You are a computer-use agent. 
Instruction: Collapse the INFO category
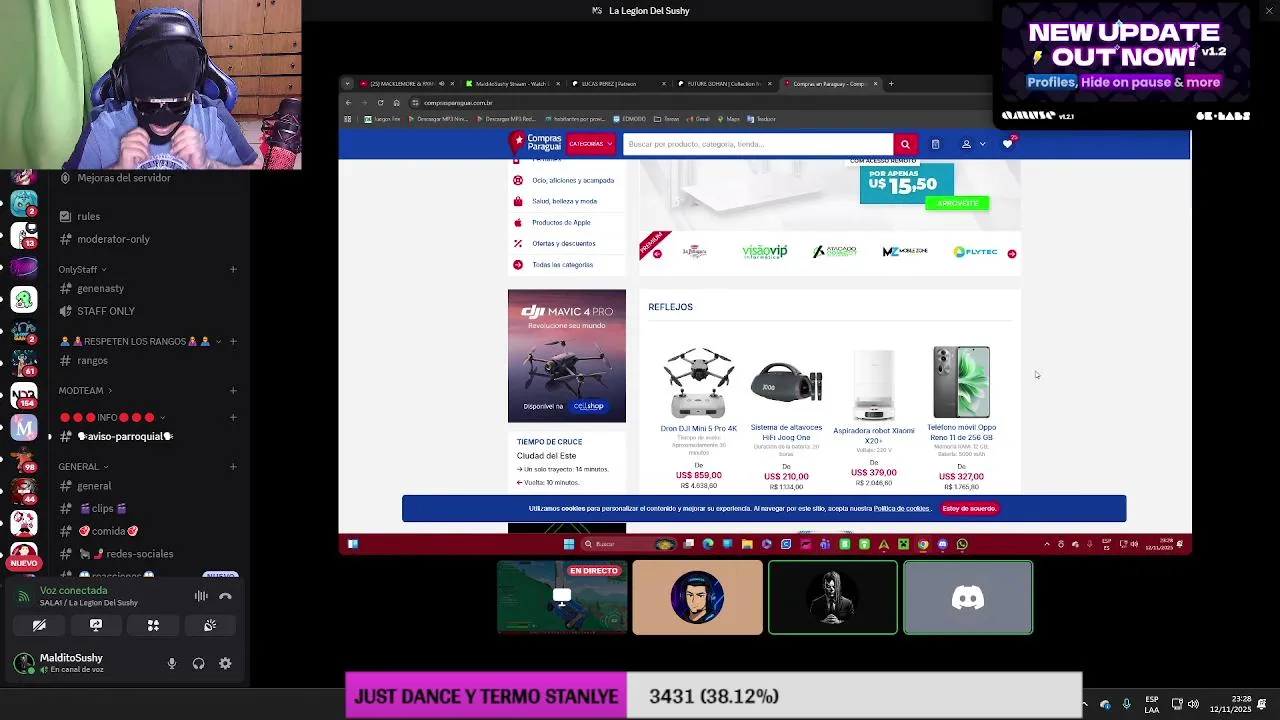(x=112, y=417)
